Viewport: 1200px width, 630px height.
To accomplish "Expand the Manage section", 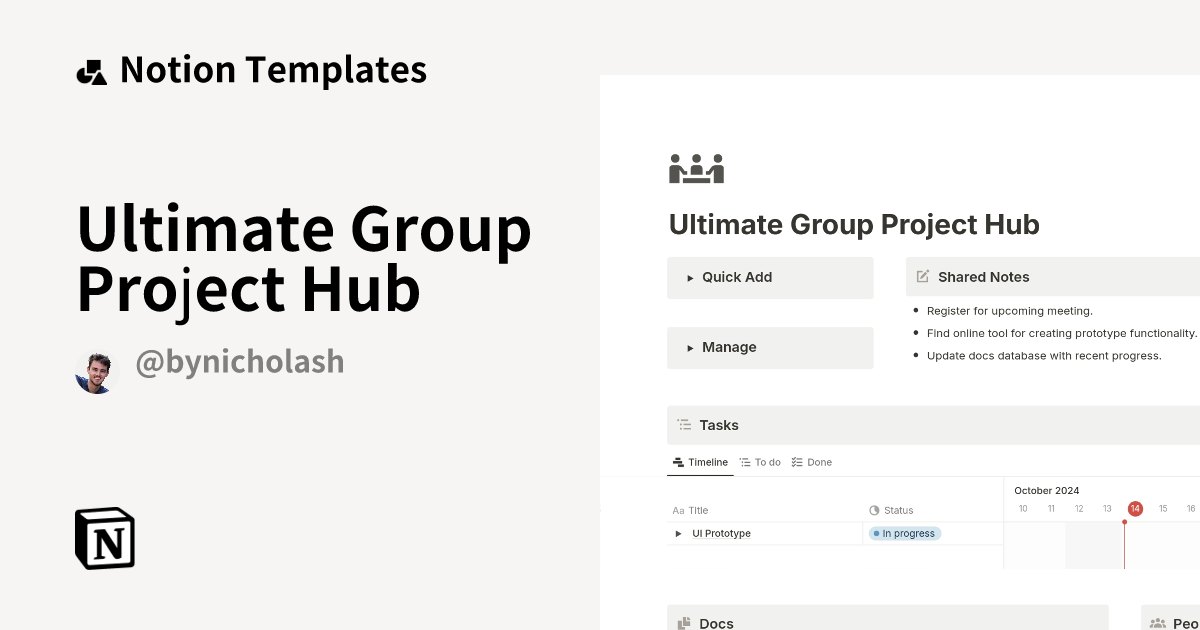I will point(690,347).
